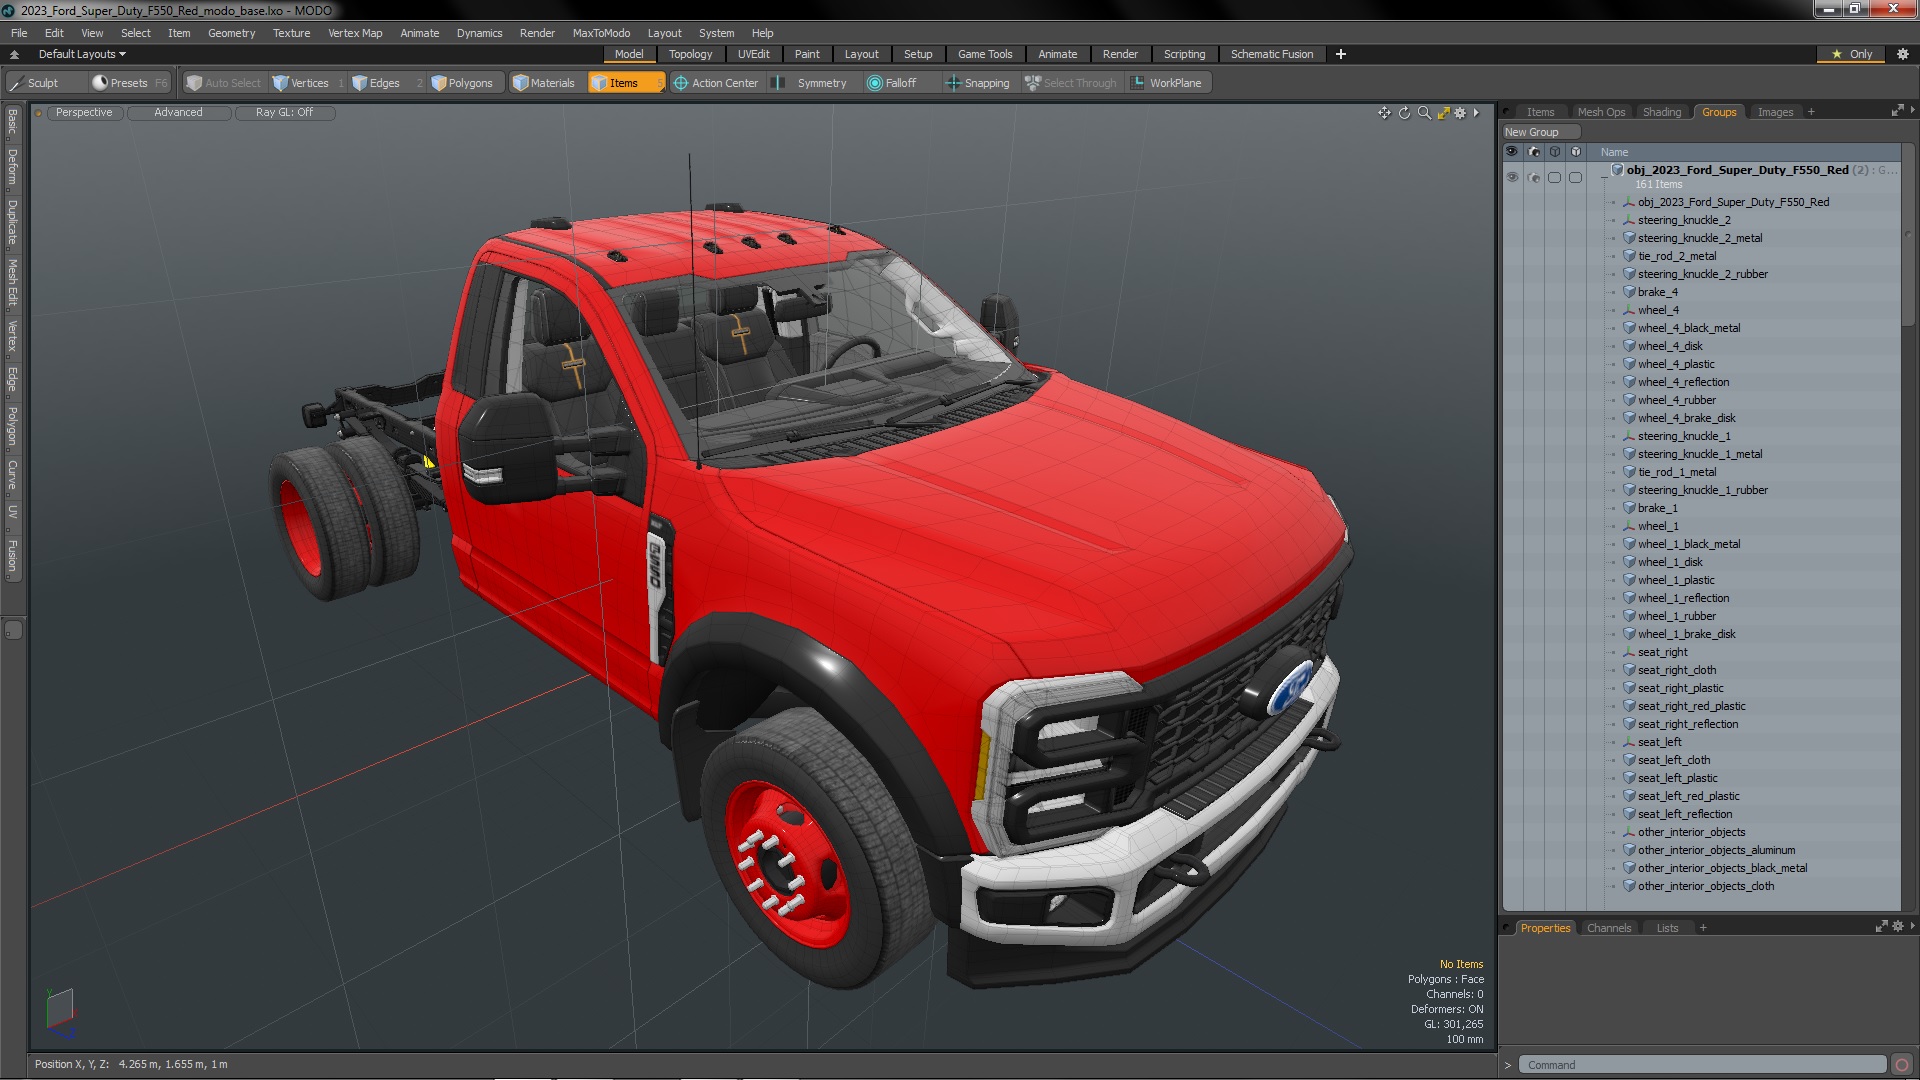Click the viewport zoom magnifier icon
This screenshot has width=1920, height=1080.
pos(1424,113)
